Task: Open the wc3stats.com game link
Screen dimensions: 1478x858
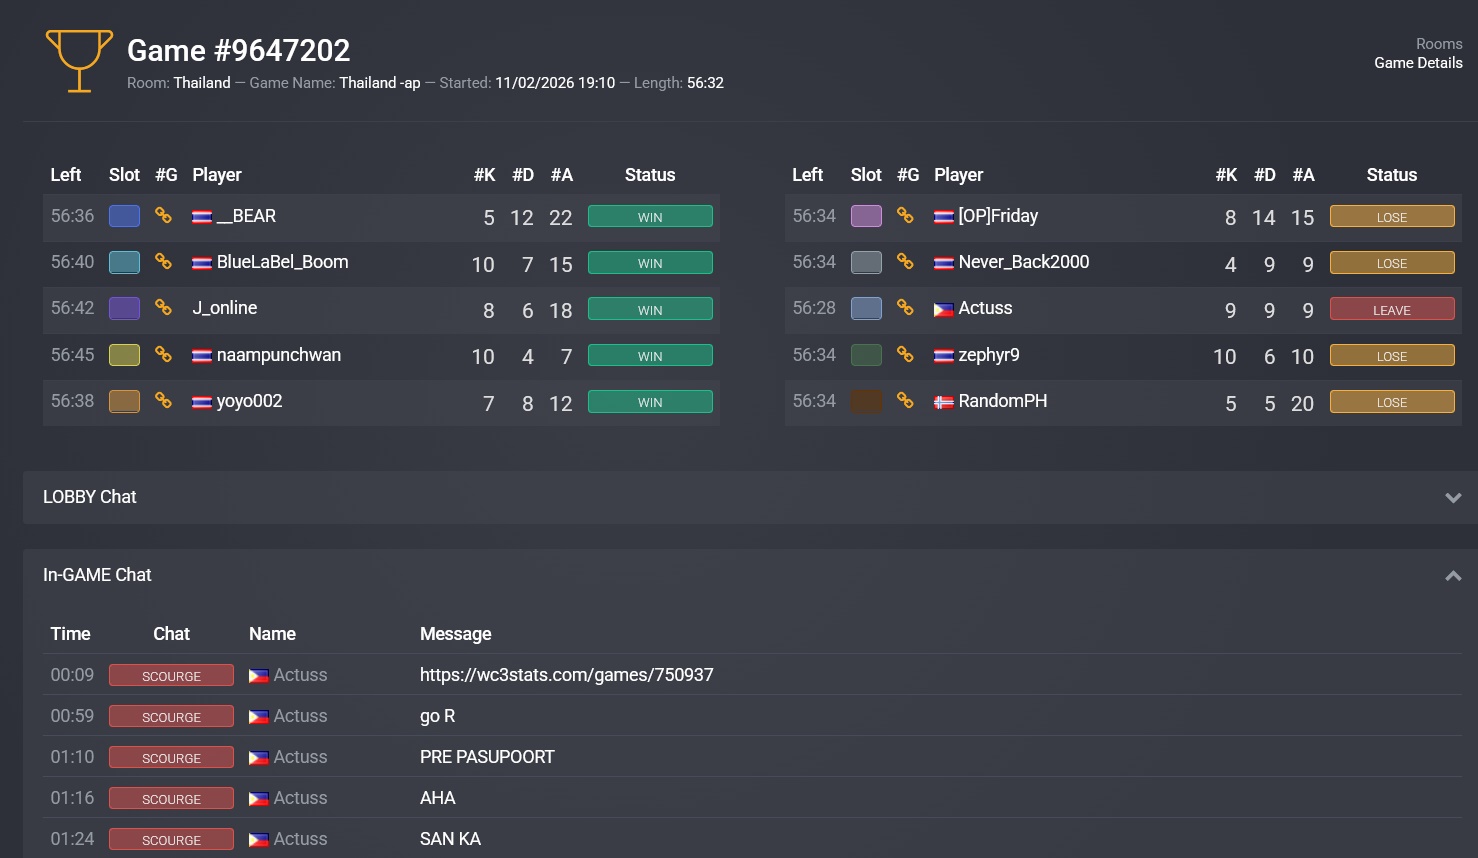Action: [566, 675]
